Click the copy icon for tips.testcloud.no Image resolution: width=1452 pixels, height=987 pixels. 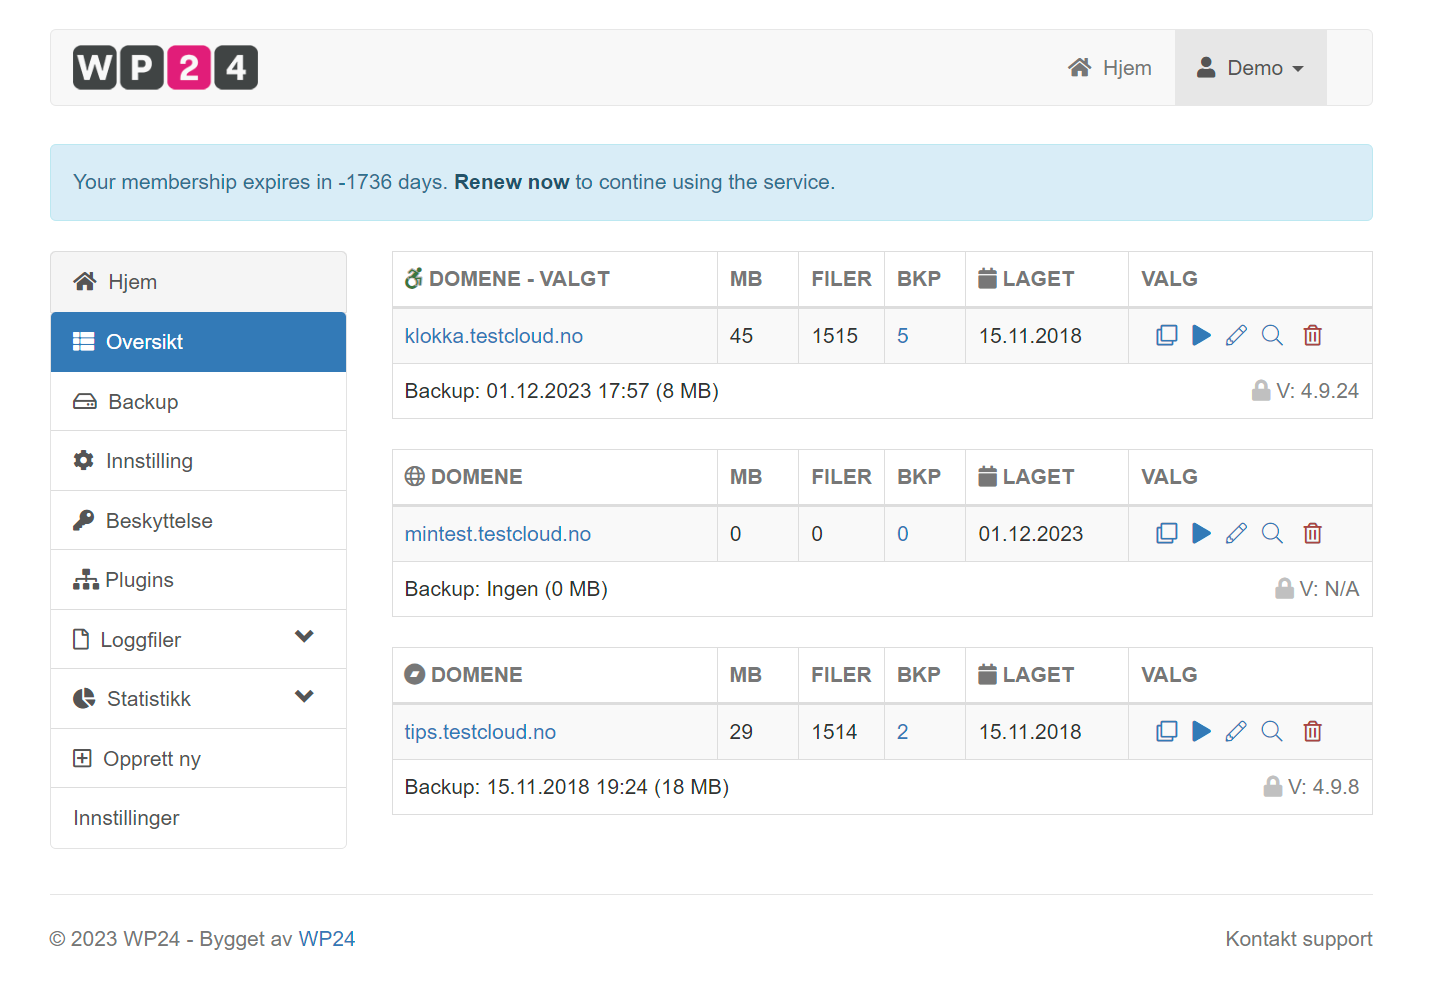(x=1166, y=732)
